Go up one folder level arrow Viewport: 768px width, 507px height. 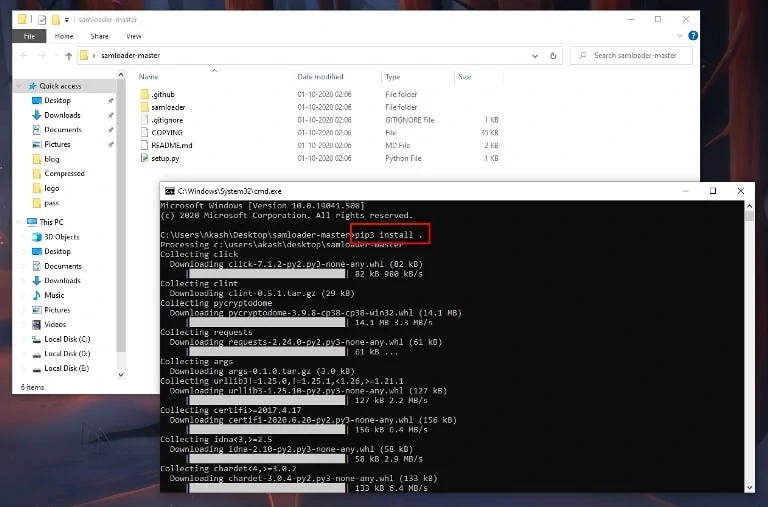(x=69, y=56)
